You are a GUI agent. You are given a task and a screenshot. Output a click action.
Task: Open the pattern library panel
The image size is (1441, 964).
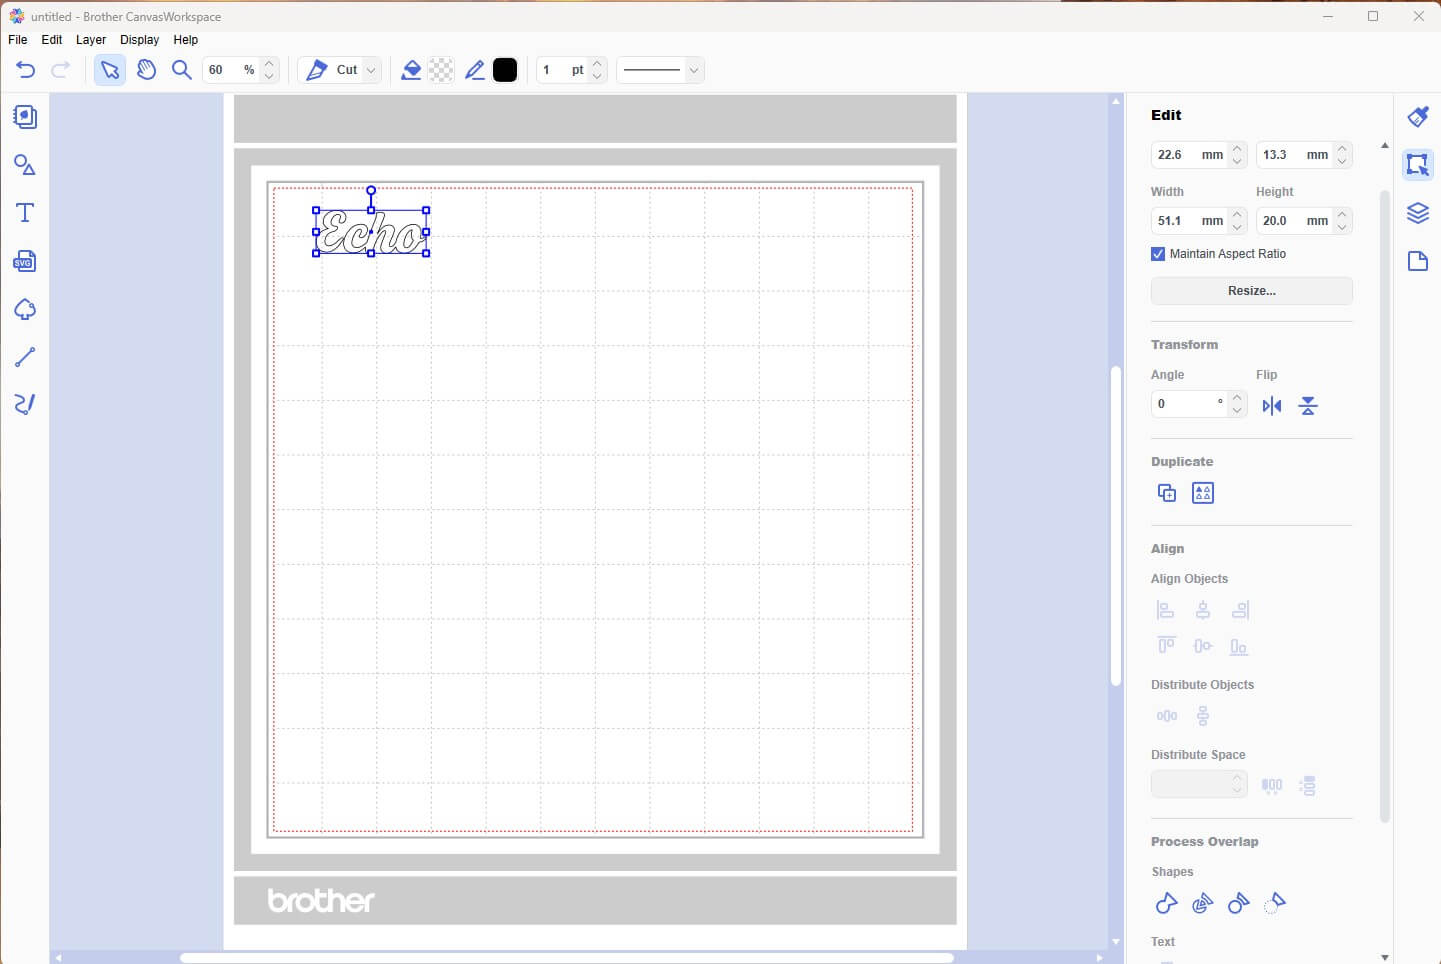24,117
